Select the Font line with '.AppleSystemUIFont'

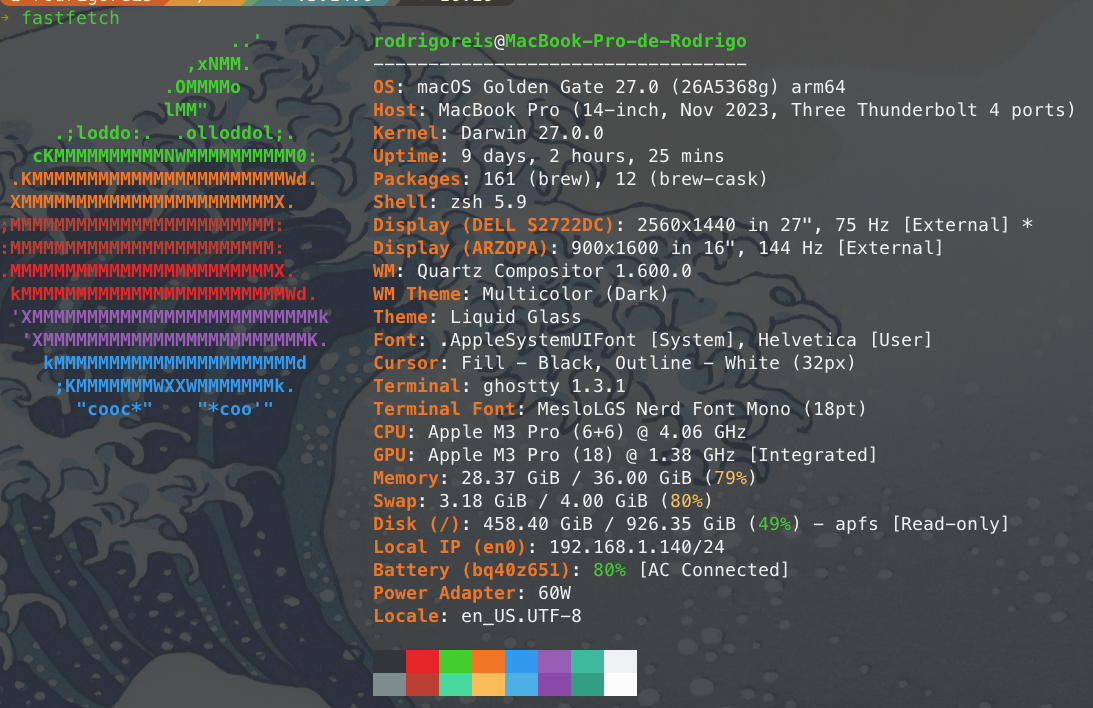click(652, 340)
